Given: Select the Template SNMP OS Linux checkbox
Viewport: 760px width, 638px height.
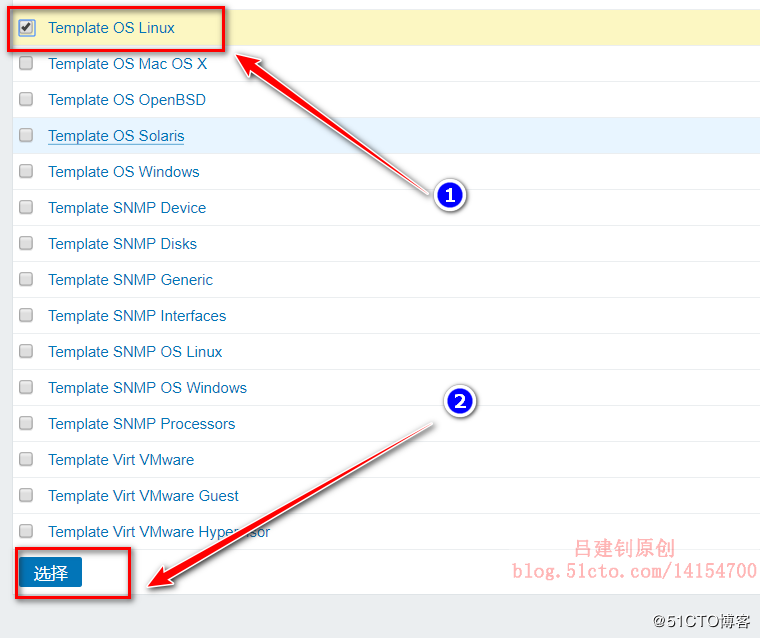Looking at the screenshot, I should [x=26, y=351].
